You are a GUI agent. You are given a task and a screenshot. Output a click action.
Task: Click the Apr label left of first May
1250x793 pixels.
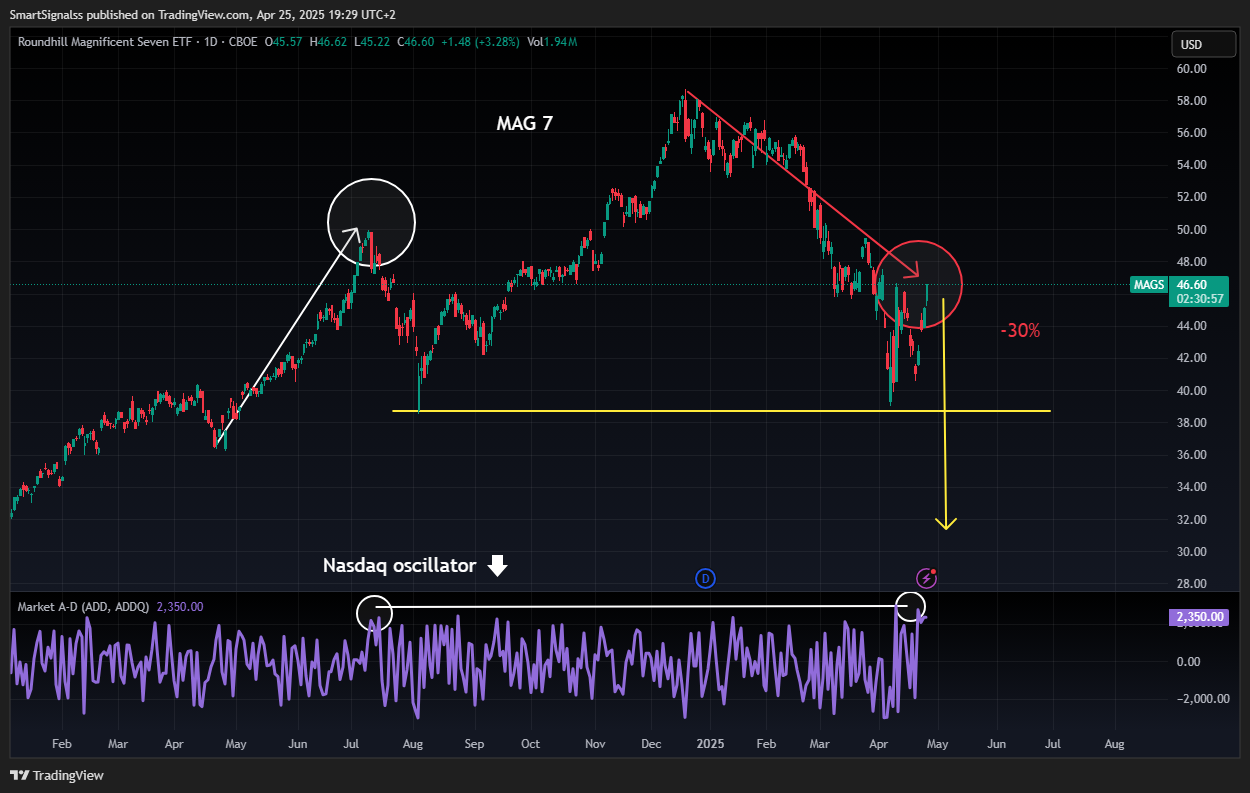tap(176, 744)
